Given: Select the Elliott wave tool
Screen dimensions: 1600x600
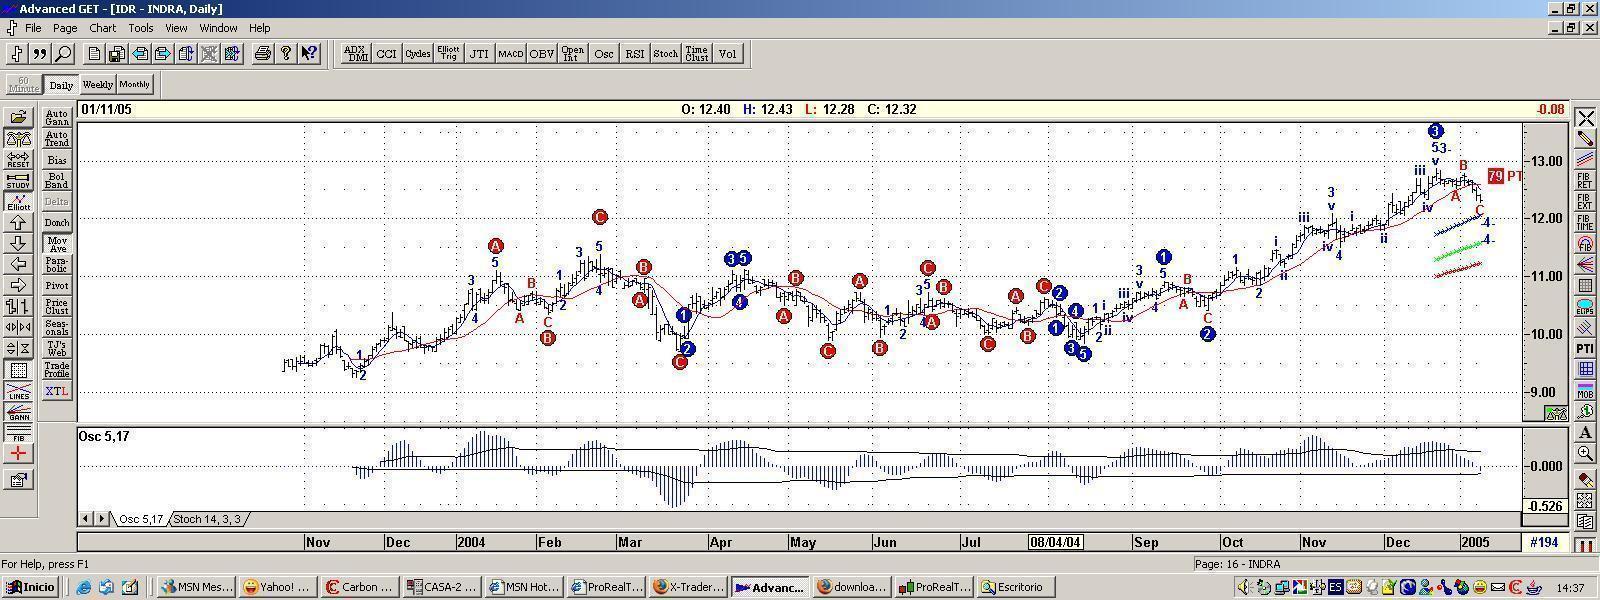Looking at the screenshot, I should tap(18, 201).
